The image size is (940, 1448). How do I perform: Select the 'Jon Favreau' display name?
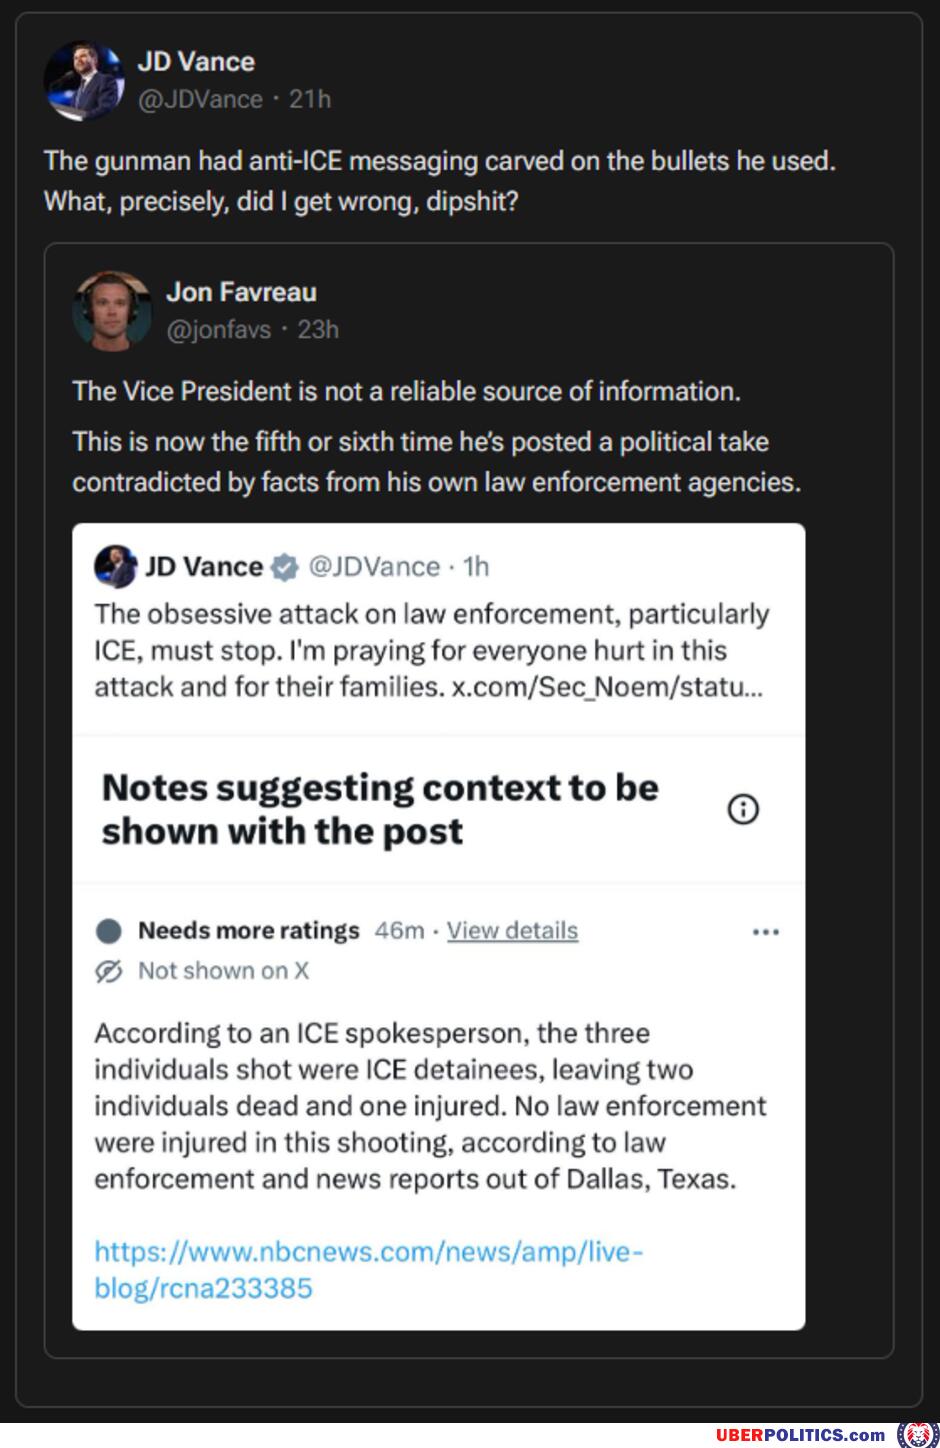click(x=241, y=292)
